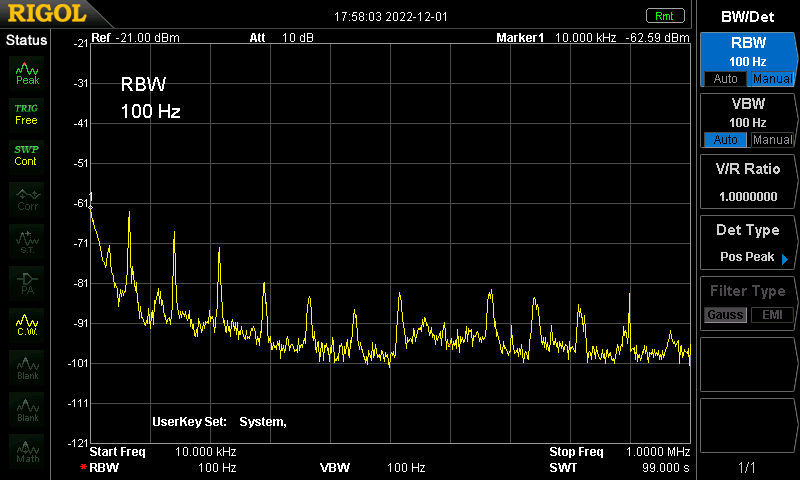Click the Pos Peak arrow indicator
The height and width of the screenshot is (480, 800).
[x=785, y=259]
